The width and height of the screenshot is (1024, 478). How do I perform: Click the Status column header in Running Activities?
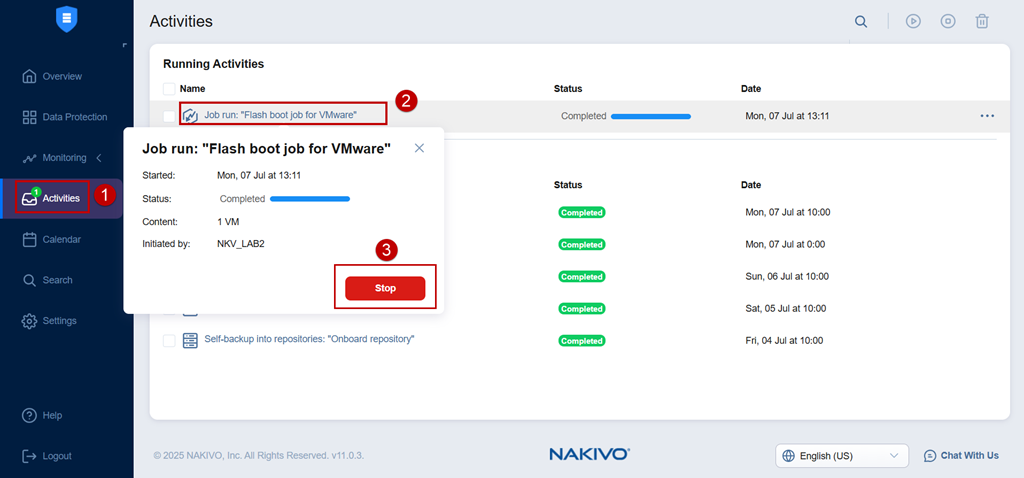point(568,89)
